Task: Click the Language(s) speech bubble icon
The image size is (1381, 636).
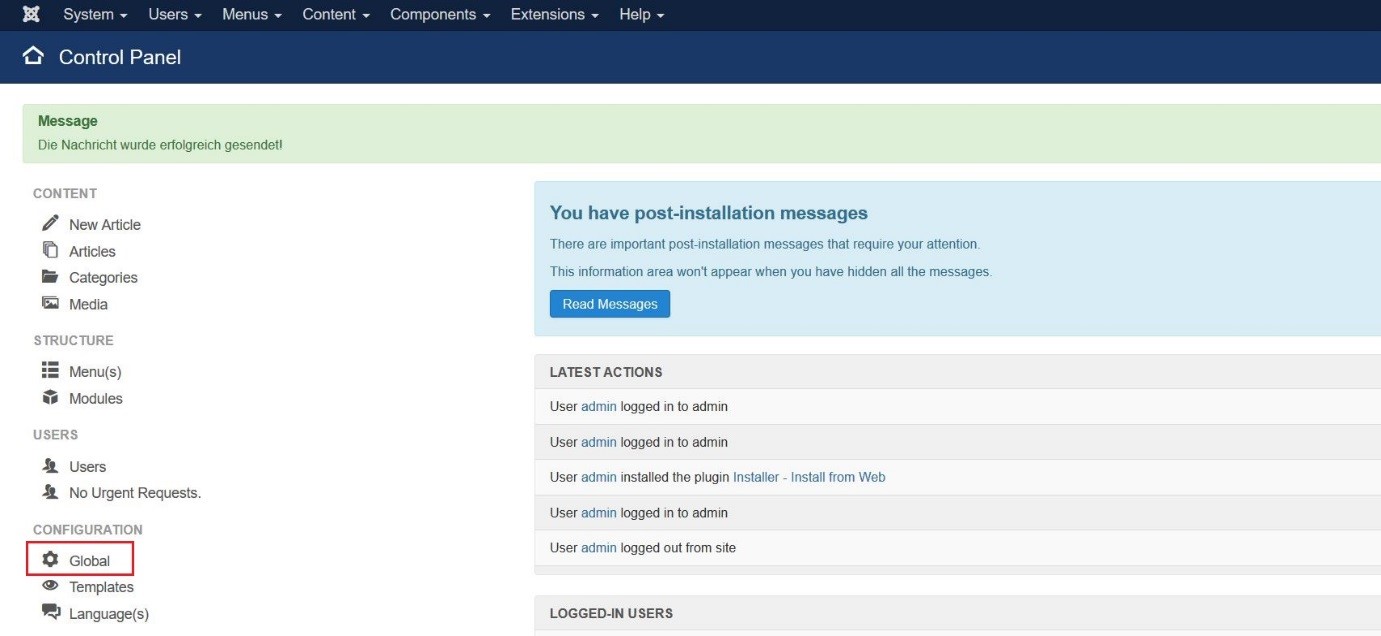Action: coord(50,613)
